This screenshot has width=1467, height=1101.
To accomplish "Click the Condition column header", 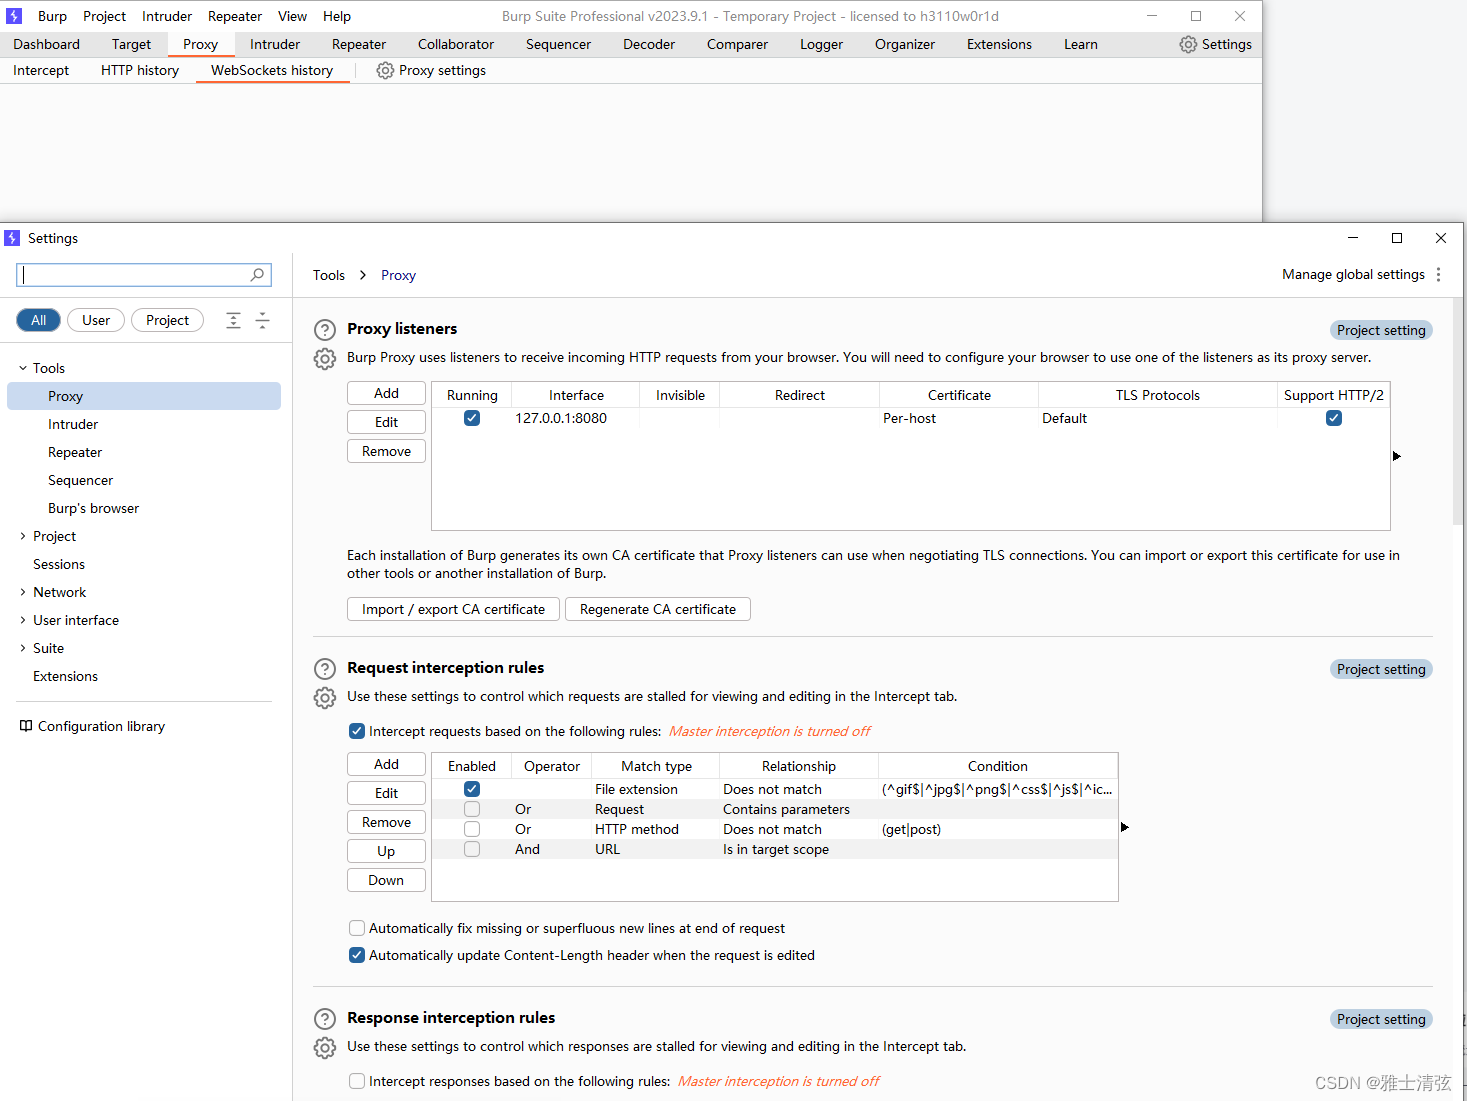I will (x=998, y=766).
